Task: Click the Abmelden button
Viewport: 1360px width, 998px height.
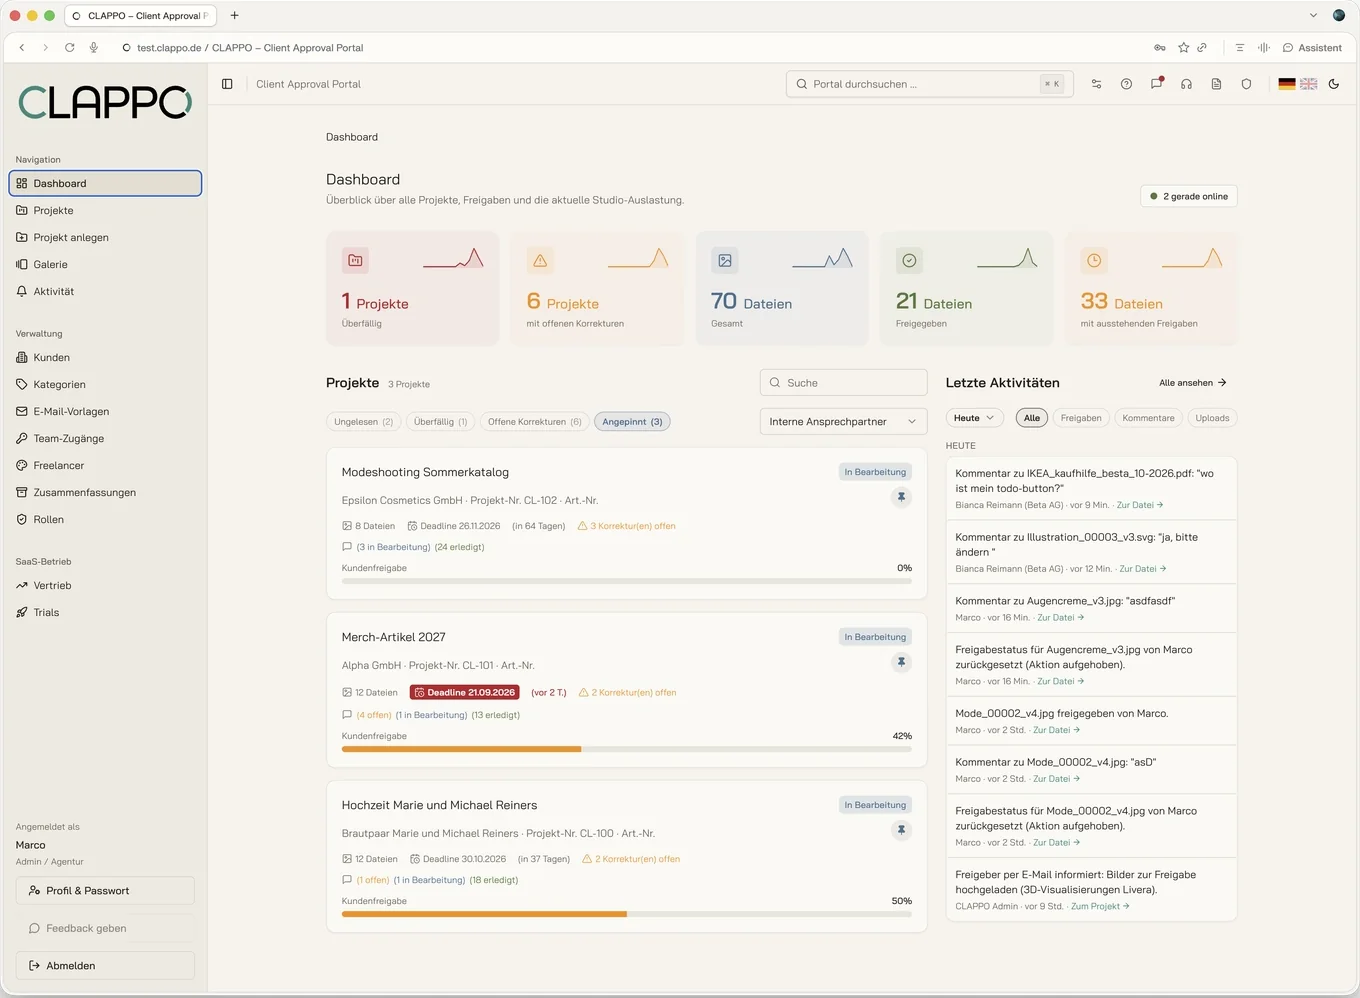Action: click(105, 966)
